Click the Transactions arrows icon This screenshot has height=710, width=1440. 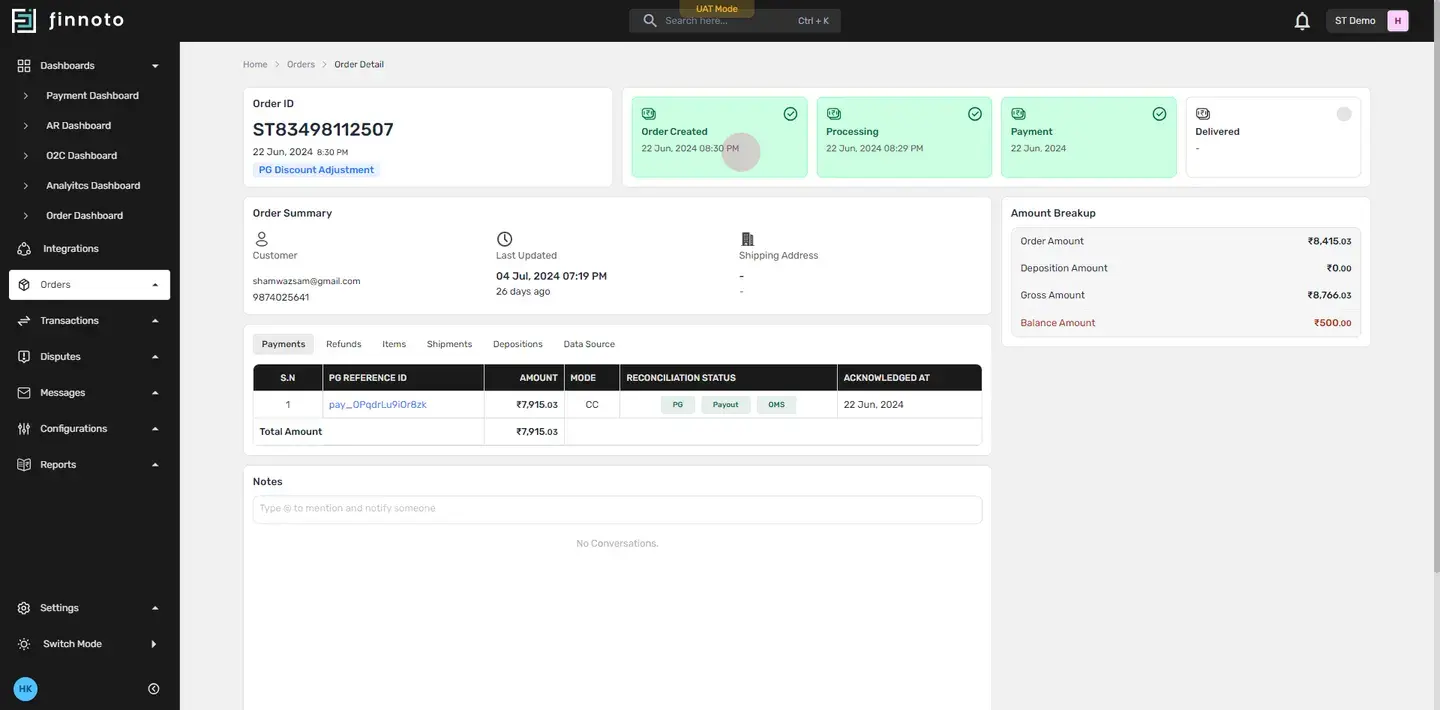coord(24,321)
